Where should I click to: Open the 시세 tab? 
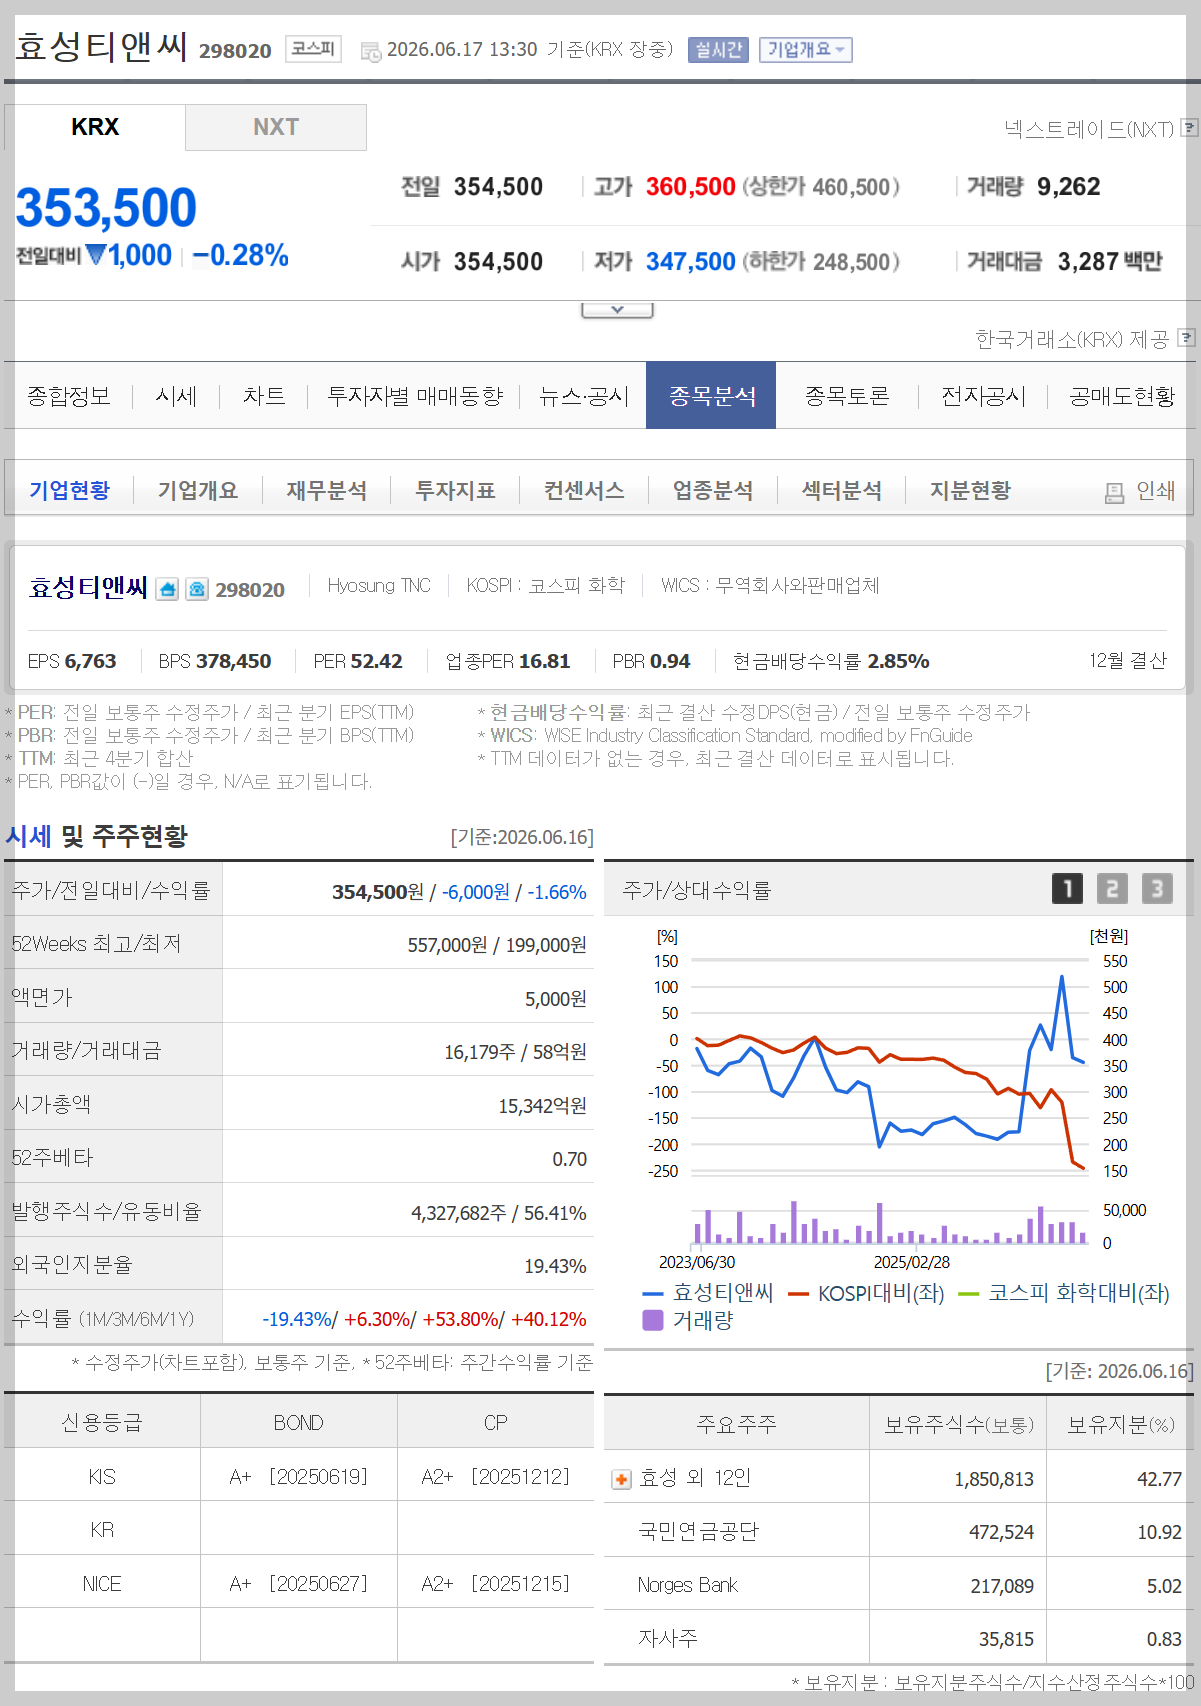176,396
